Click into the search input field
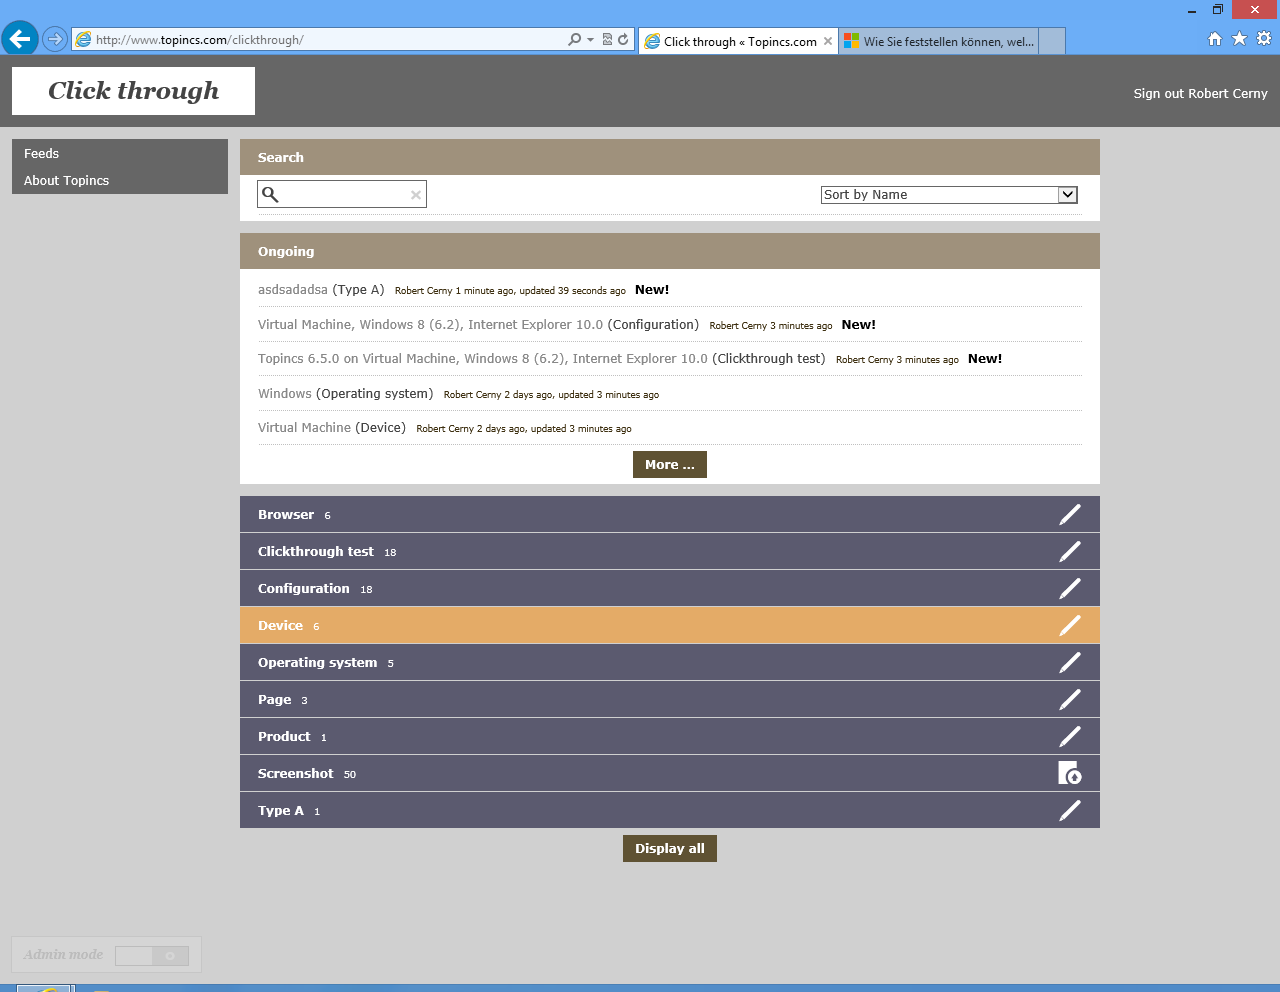Screen dimensions: 1280x992 [344, 195]
